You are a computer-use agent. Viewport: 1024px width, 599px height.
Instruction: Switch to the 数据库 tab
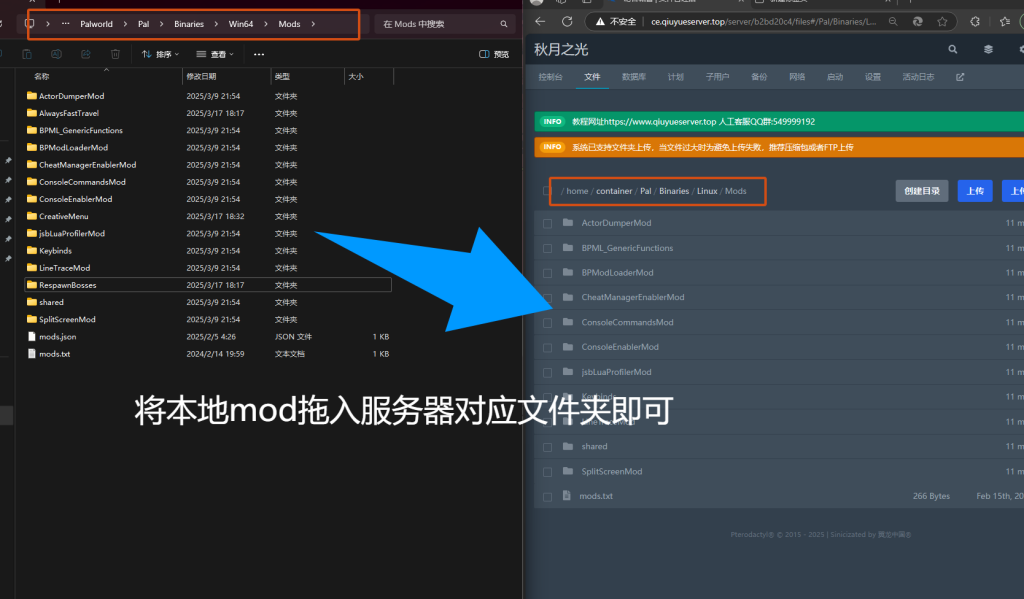(633, 77)
